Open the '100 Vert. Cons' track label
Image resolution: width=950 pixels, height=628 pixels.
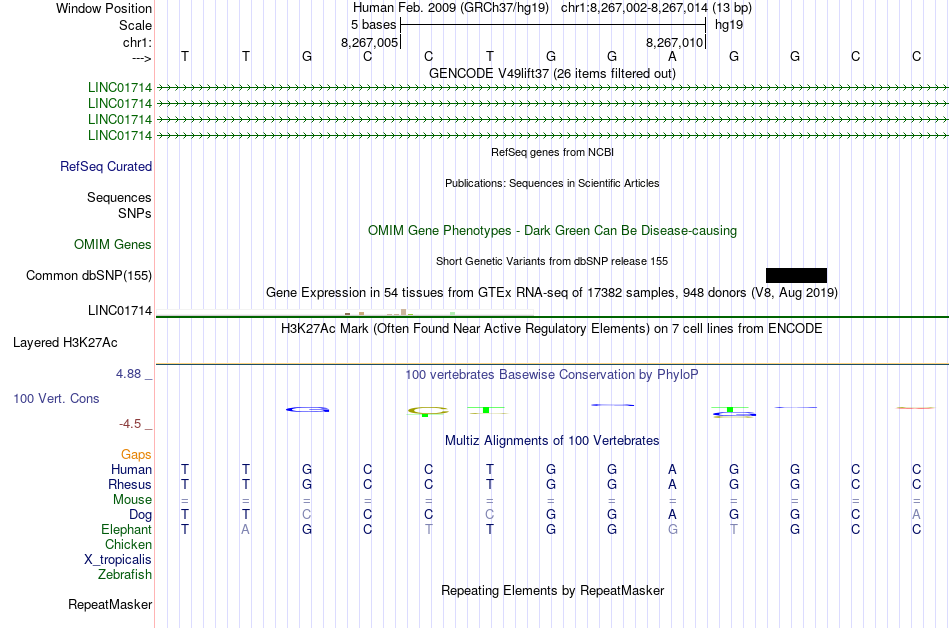(x=56, y=398)
